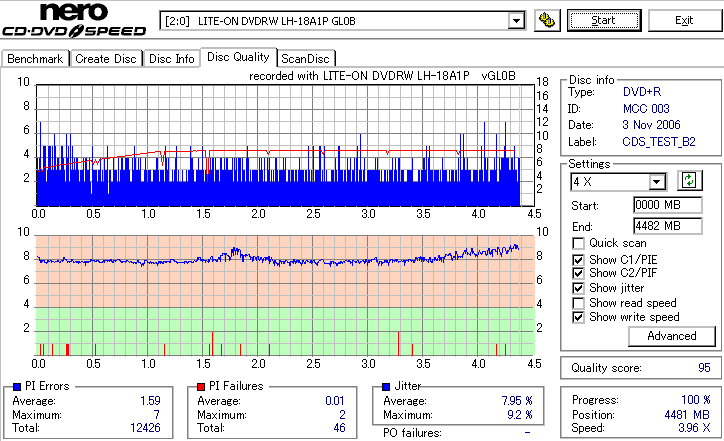
Task: Go to the ScanDisc tab
Action: coord(305,59)
